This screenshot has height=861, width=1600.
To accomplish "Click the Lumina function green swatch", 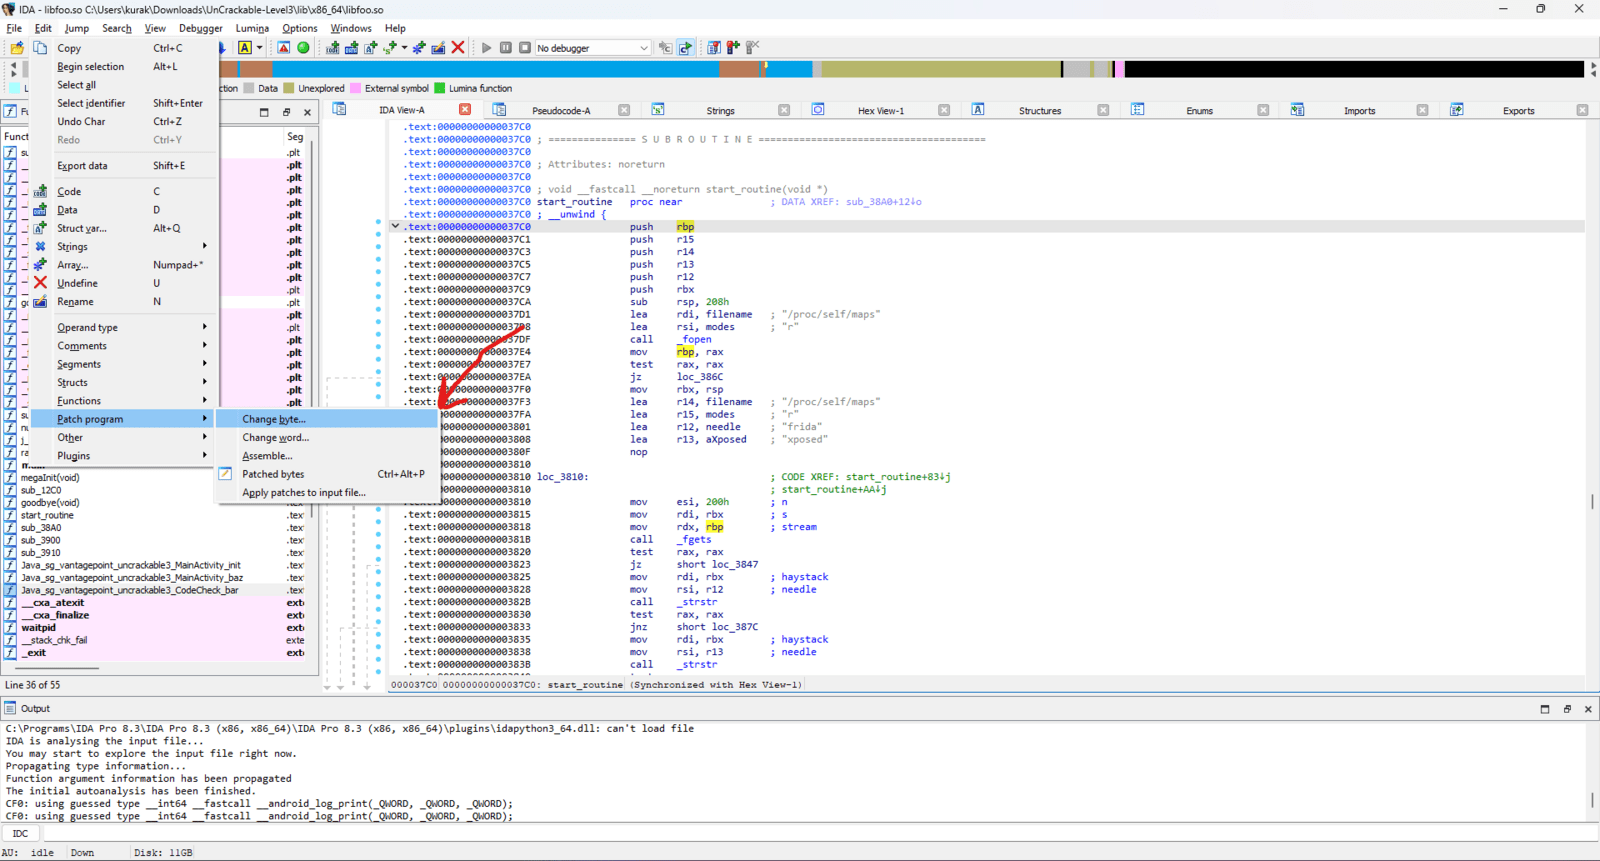I will 439,88.
